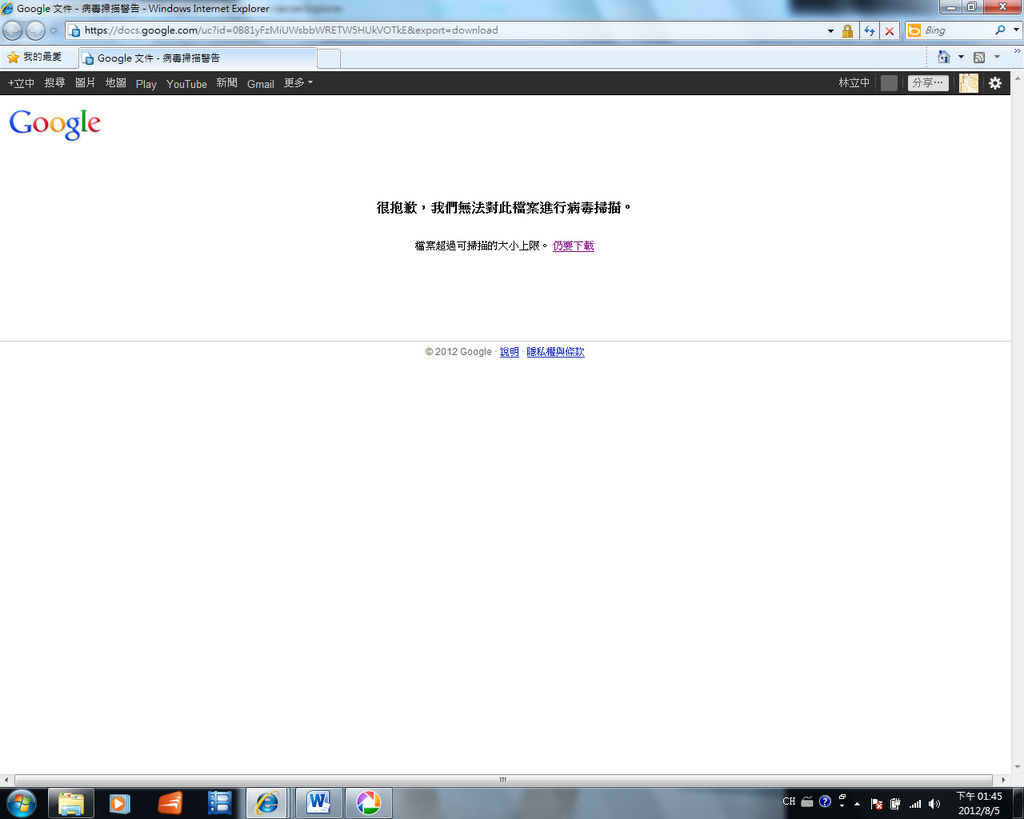Open 圖片 in Google bar

tap(85, 83)
